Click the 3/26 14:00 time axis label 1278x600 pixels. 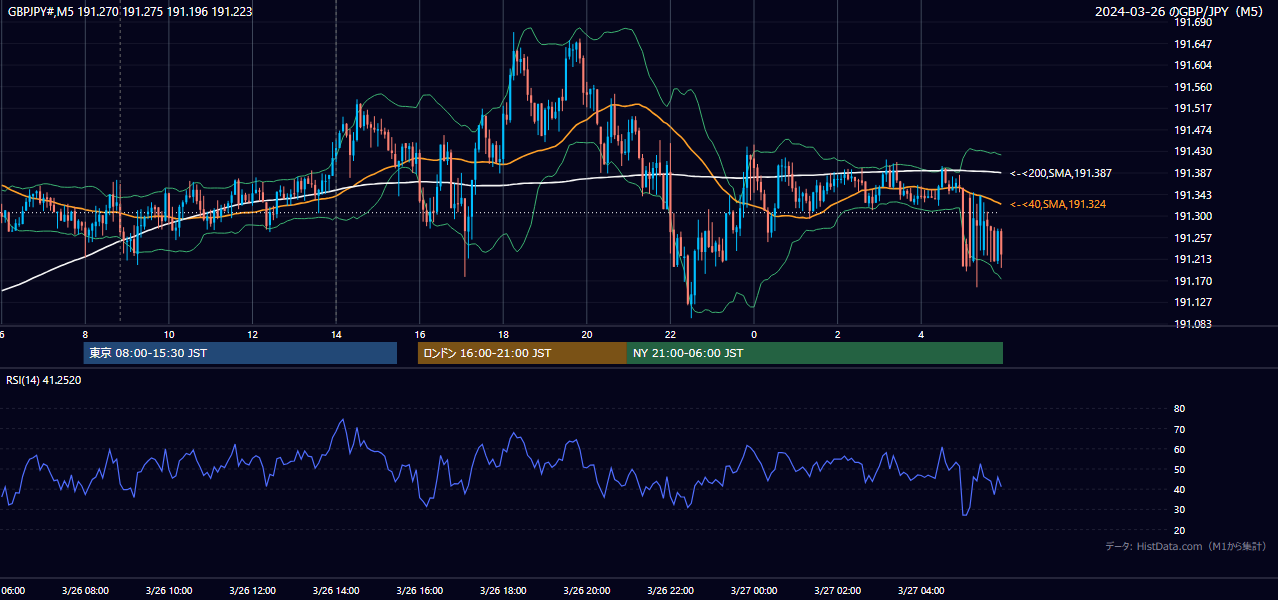(x=336, y=591)
